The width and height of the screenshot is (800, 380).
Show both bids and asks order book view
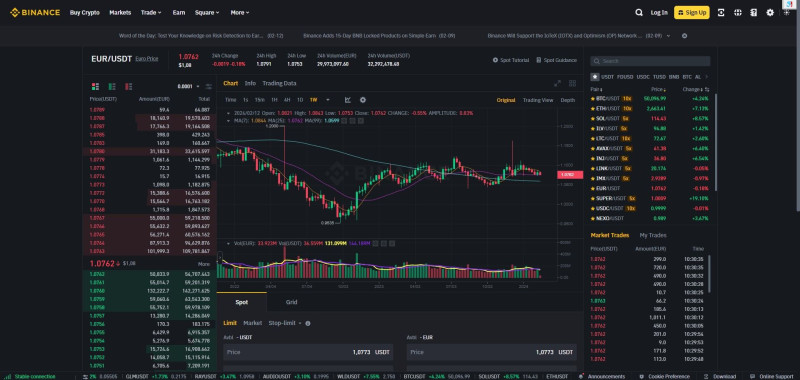95,86
